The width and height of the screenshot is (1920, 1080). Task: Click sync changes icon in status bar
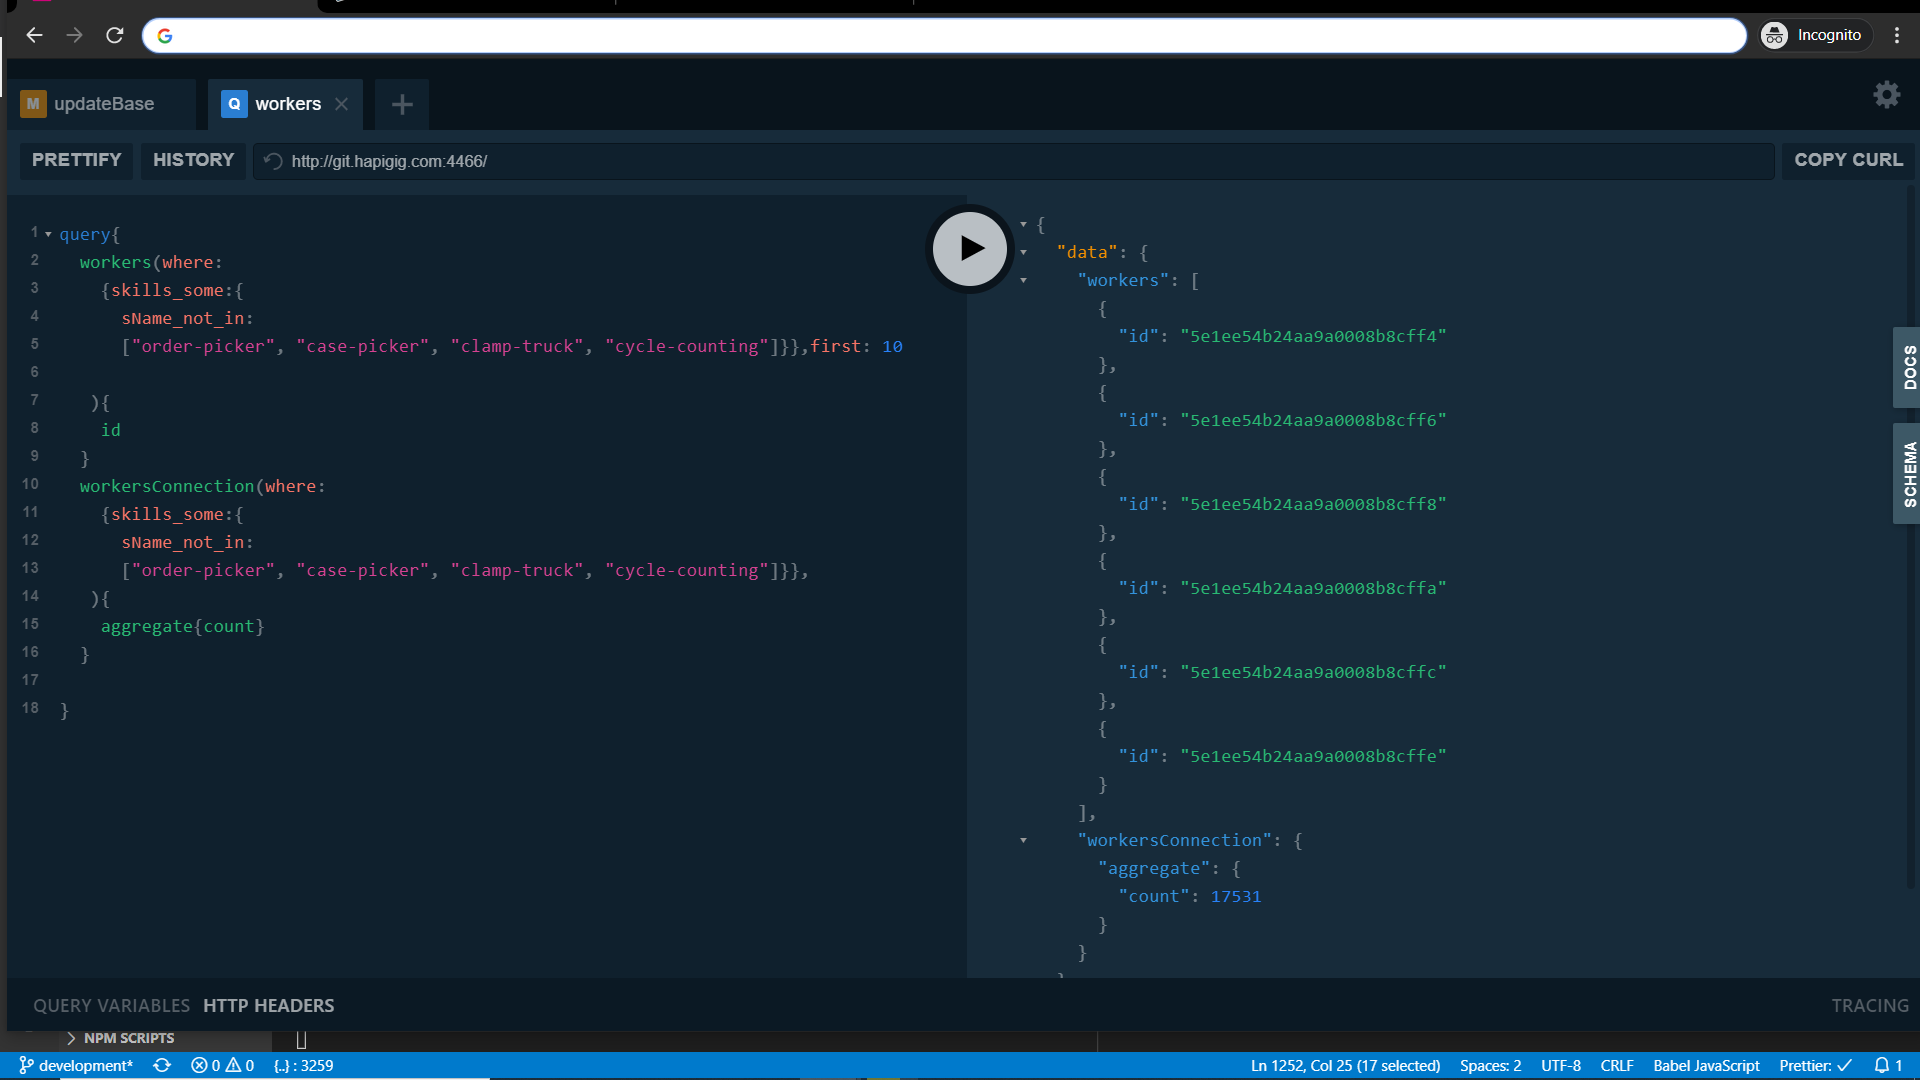coord(162,1066)
